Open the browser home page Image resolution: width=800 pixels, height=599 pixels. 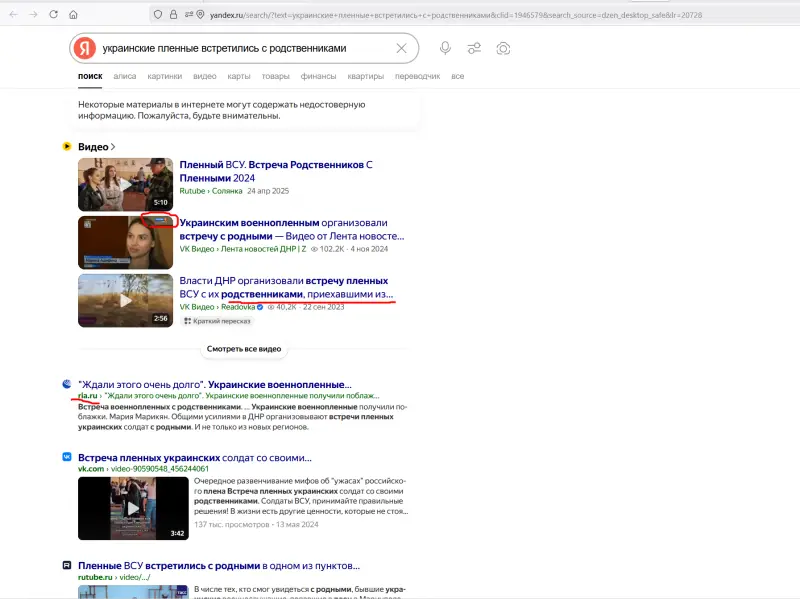(73, 15)
